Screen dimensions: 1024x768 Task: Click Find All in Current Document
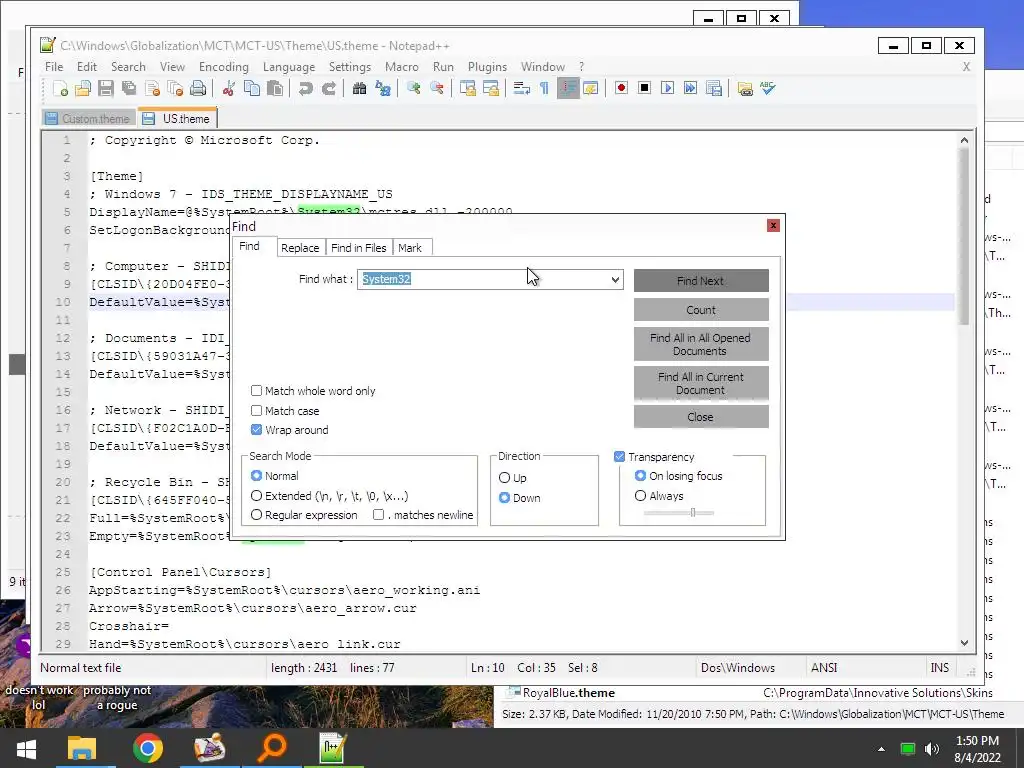tap(701, 383)
